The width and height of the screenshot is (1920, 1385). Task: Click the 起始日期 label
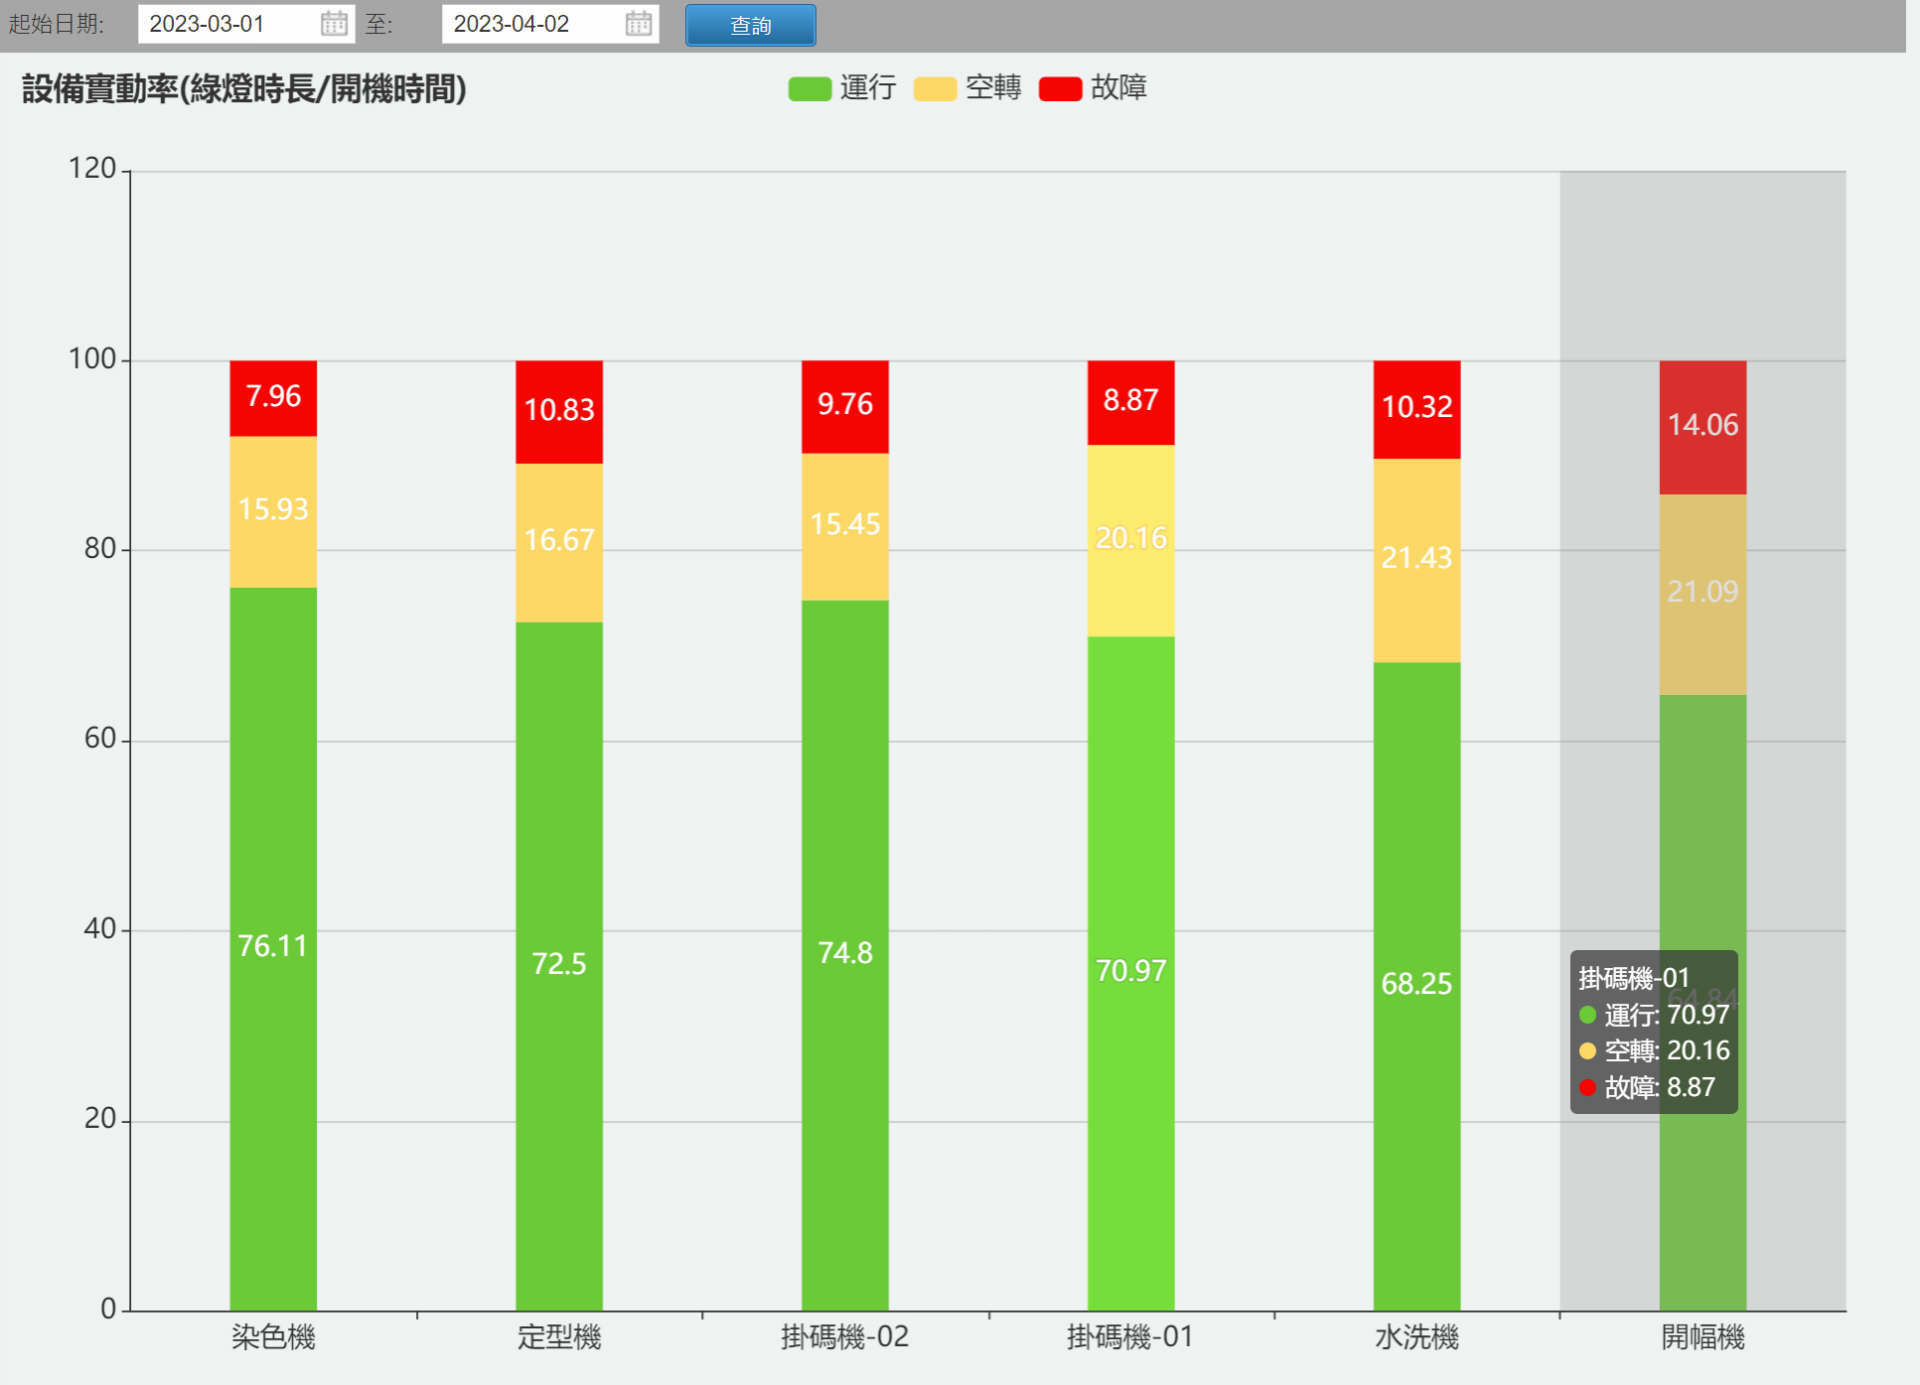tap(57, 24)
